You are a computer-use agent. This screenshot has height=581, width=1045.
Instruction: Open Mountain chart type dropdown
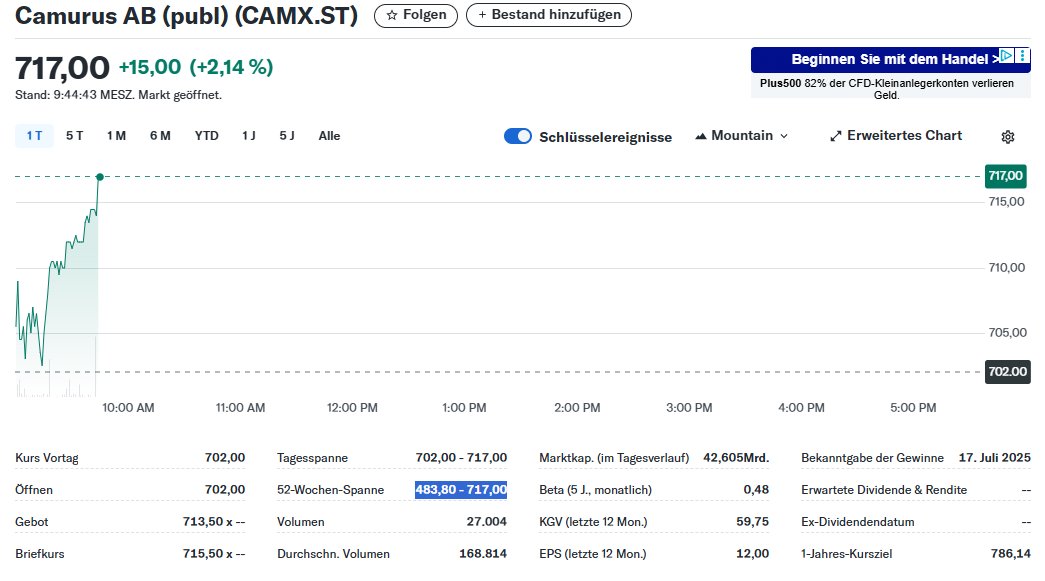[742, 136]
